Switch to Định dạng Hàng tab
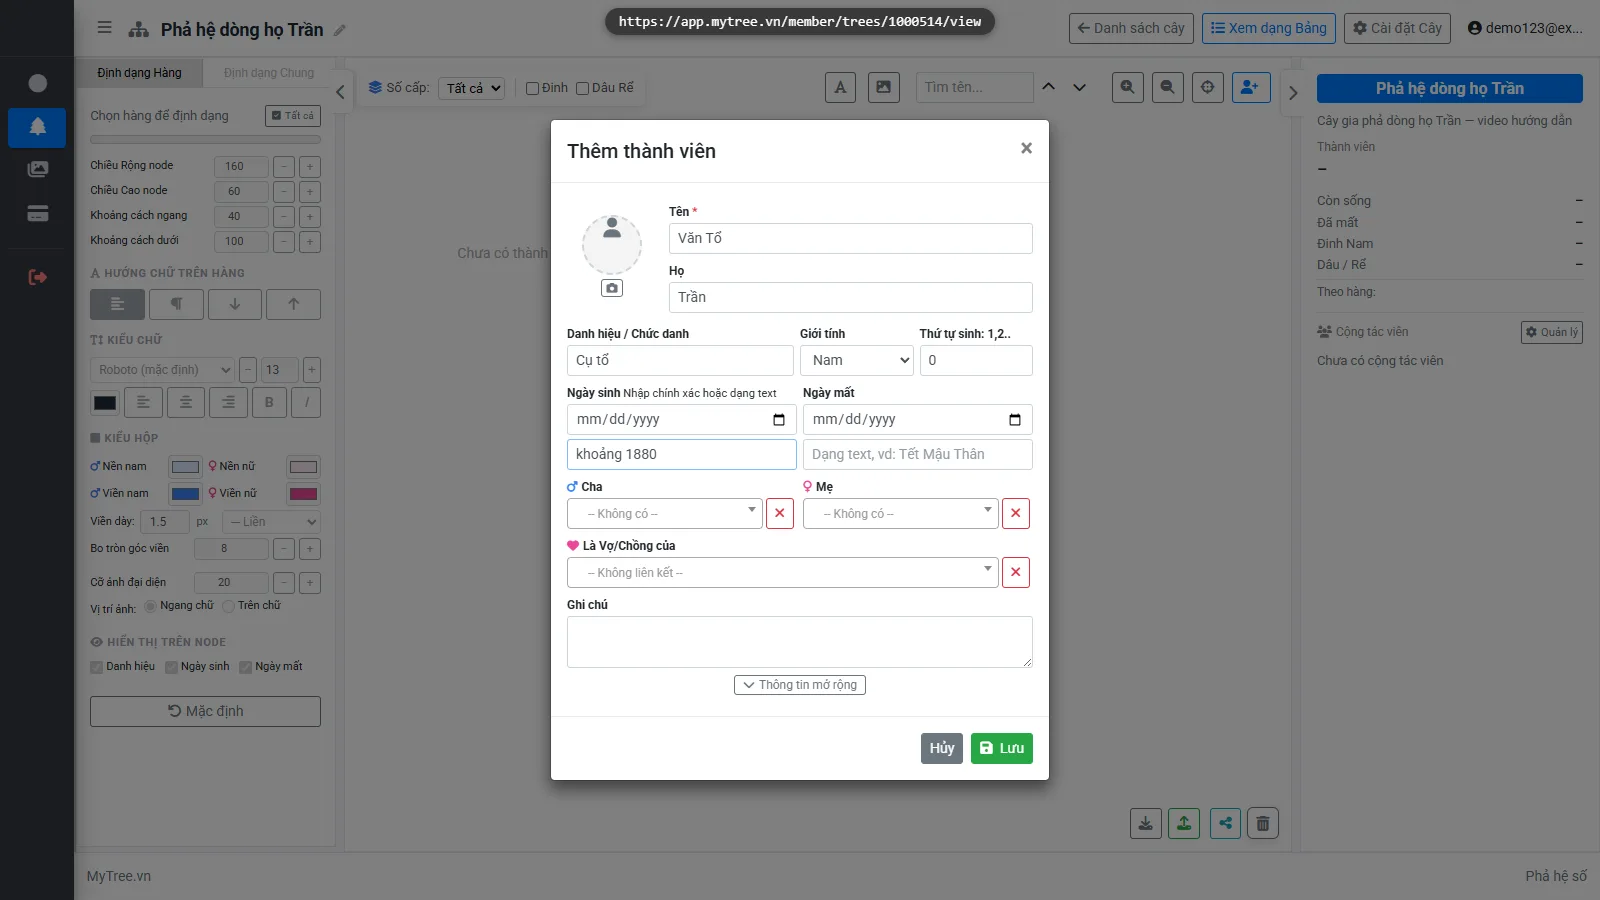 point(140,73)
